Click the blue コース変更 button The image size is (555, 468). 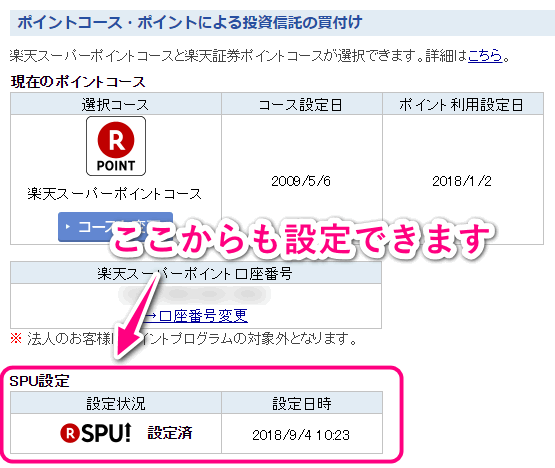[x=115, y=227]
